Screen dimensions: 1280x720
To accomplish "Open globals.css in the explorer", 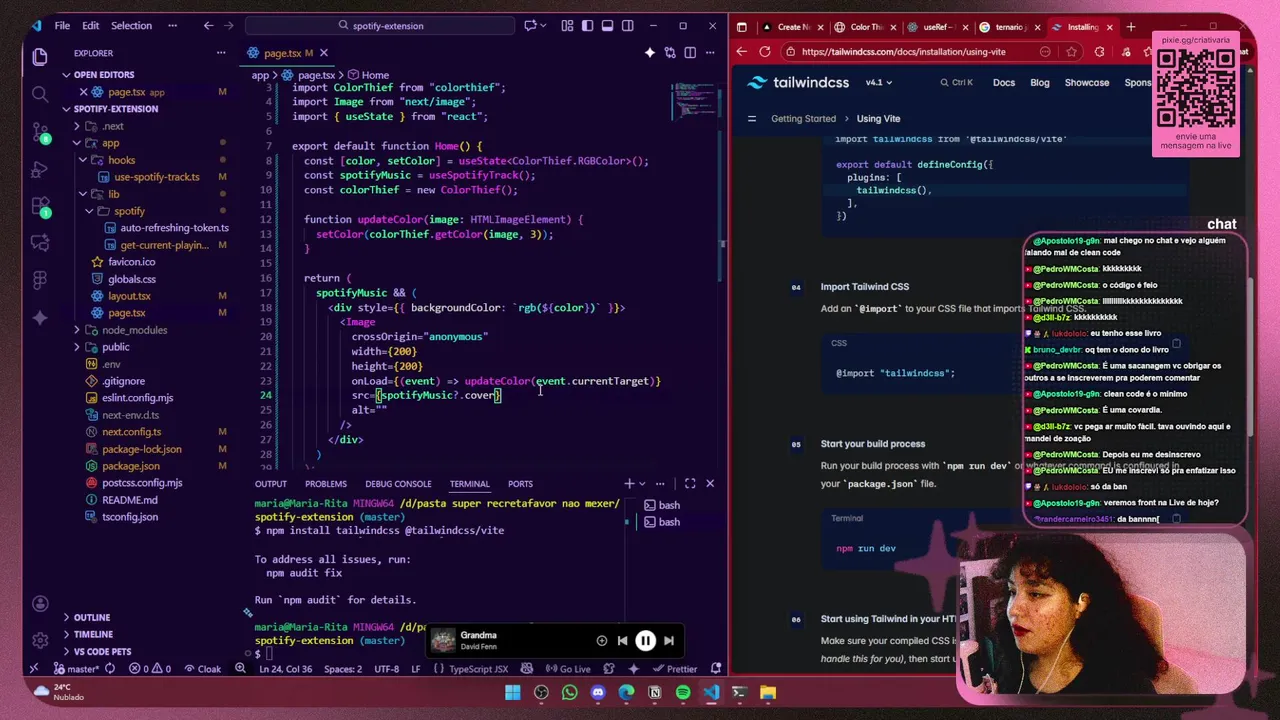I will (131, 279).
